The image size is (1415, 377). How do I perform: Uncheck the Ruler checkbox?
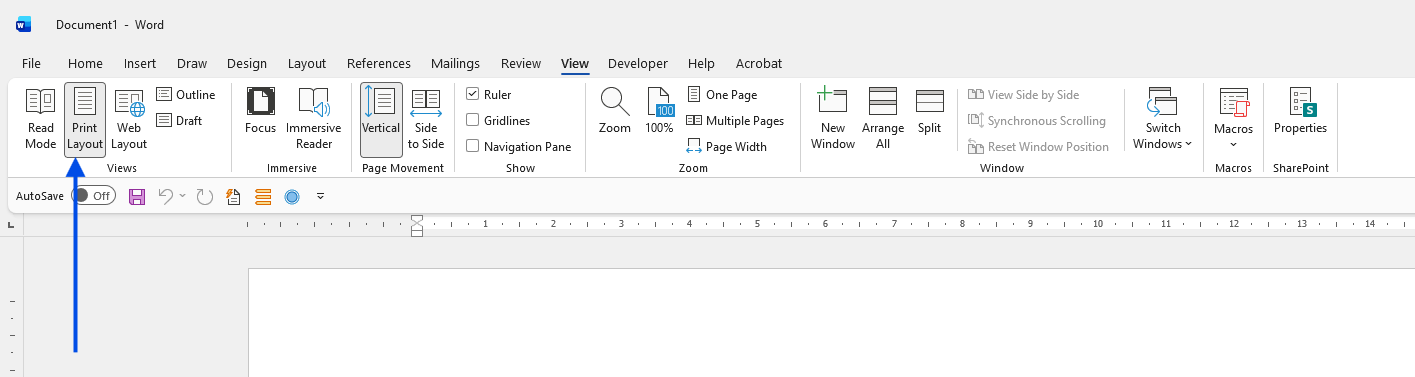tap(473, 95)
